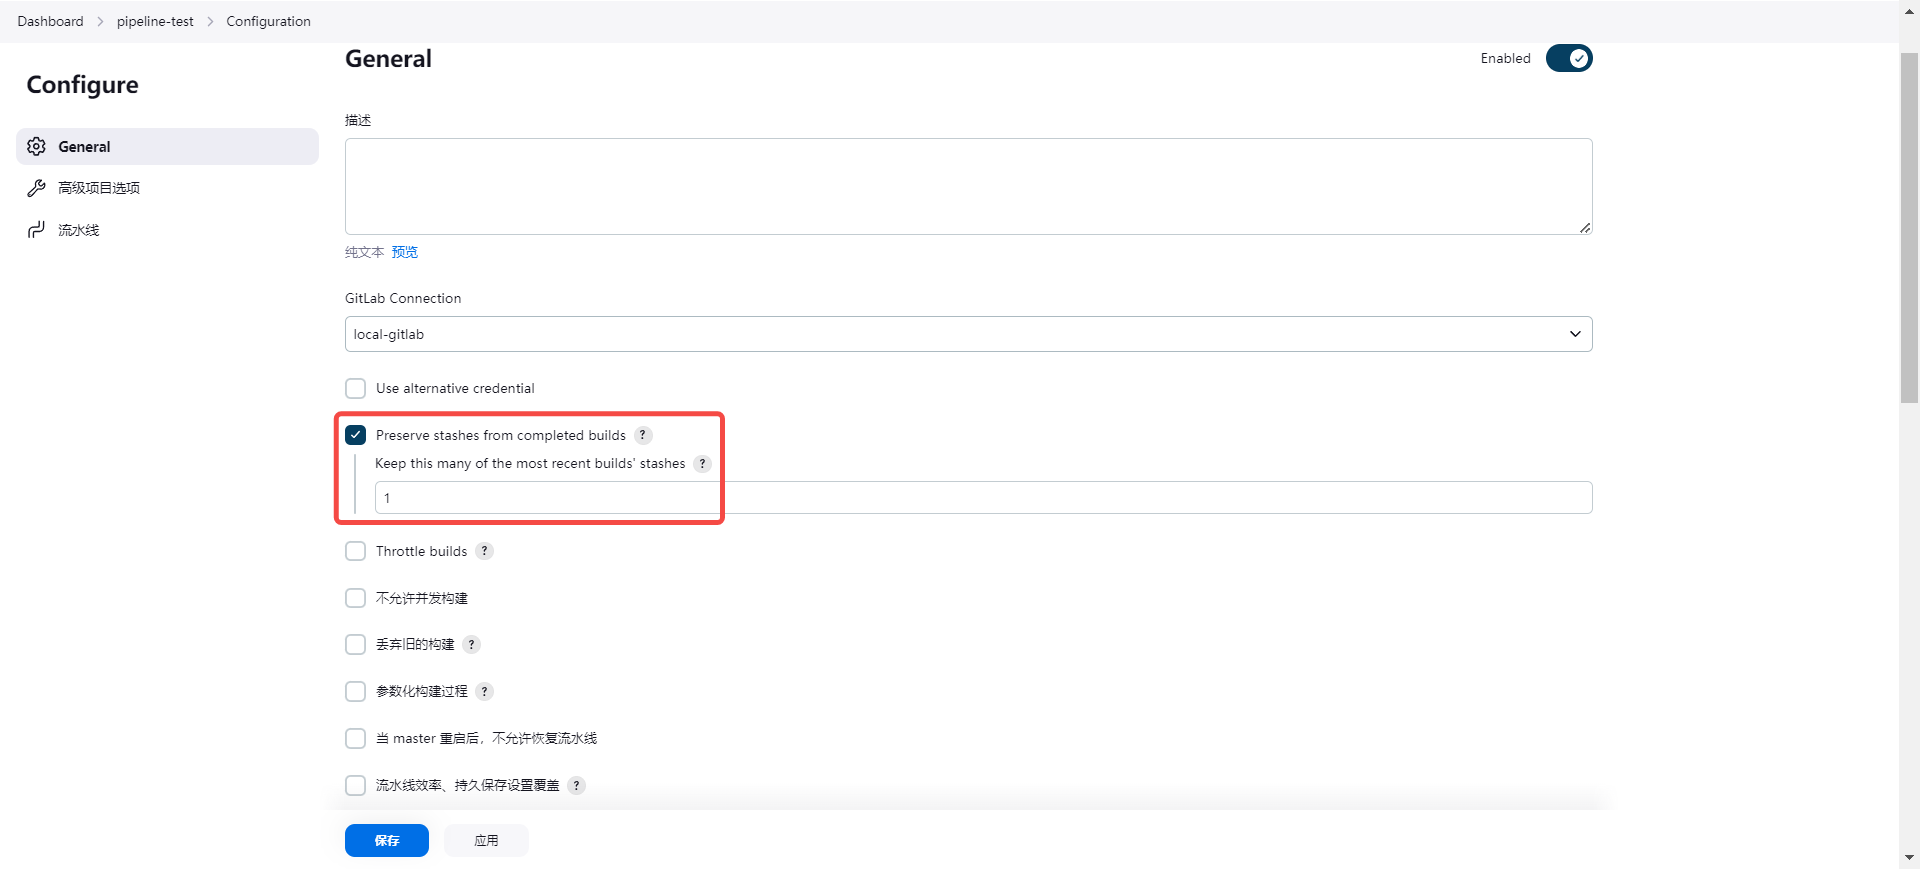Open help for Preserve stashes from completed builds
This screenshot has height=869, width=1920.
coord(643,435)
